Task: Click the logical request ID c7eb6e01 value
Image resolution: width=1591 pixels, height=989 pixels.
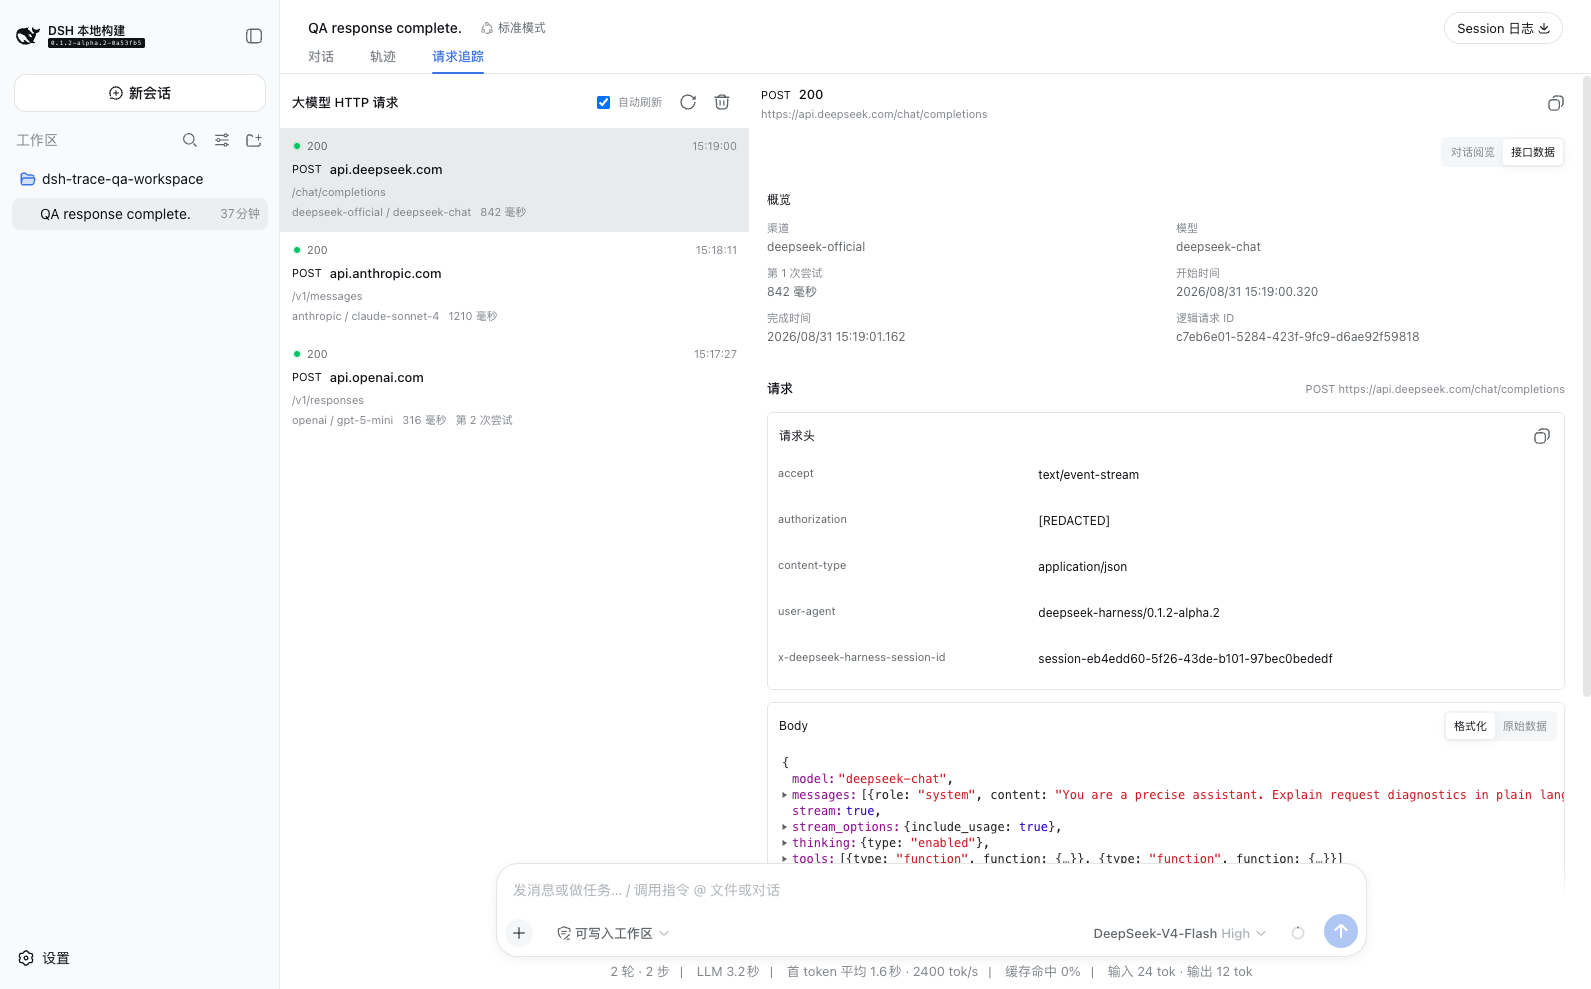Action: pos(1297,337)
